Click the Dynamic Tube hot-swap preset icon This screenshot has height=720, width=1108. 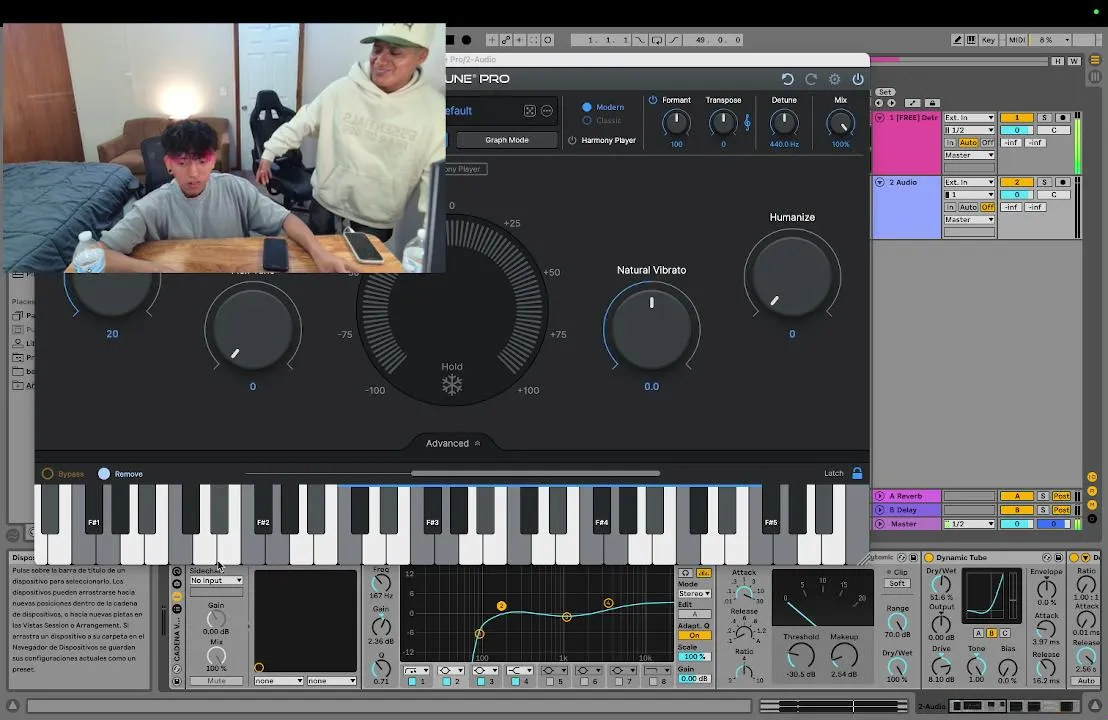(1047, 557)
